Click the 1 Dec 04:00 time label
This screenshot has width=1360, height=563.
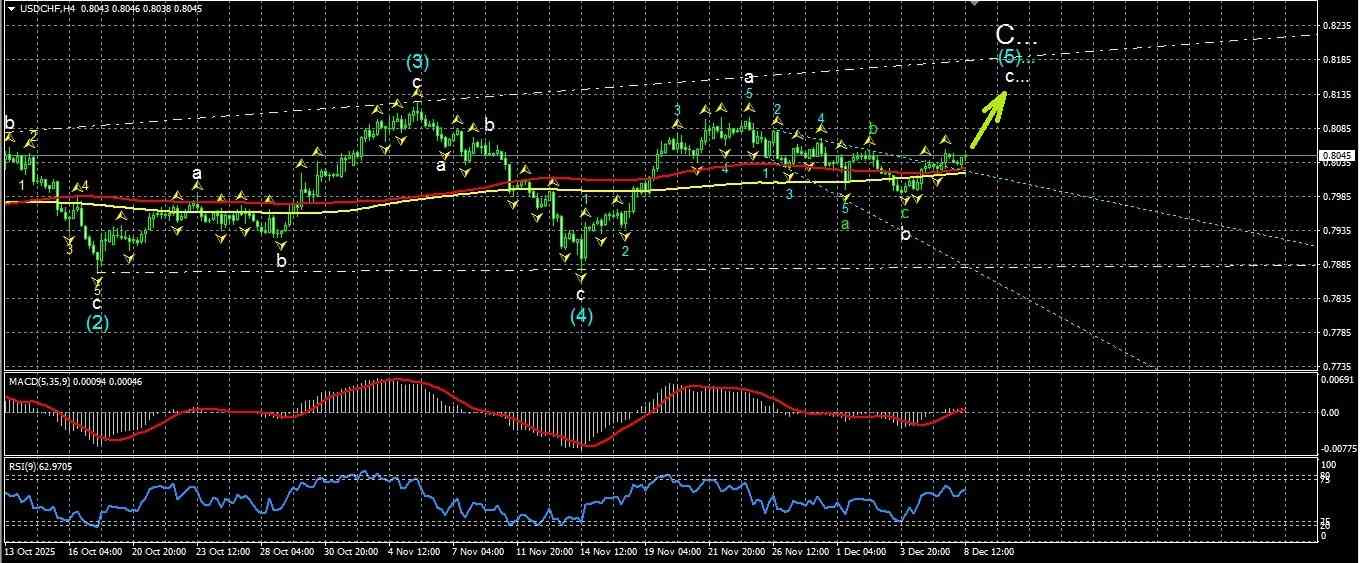[862, 551]
